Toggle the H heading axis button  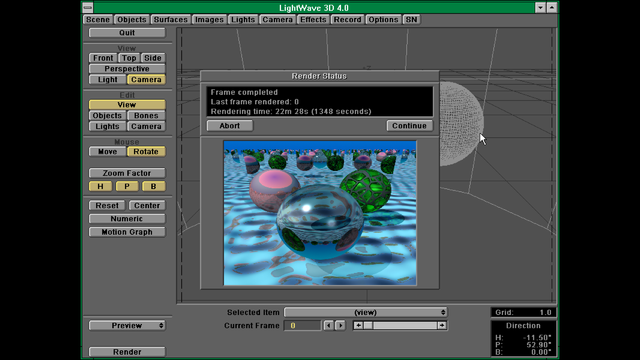pyautogui.click(x=100, y=187)
